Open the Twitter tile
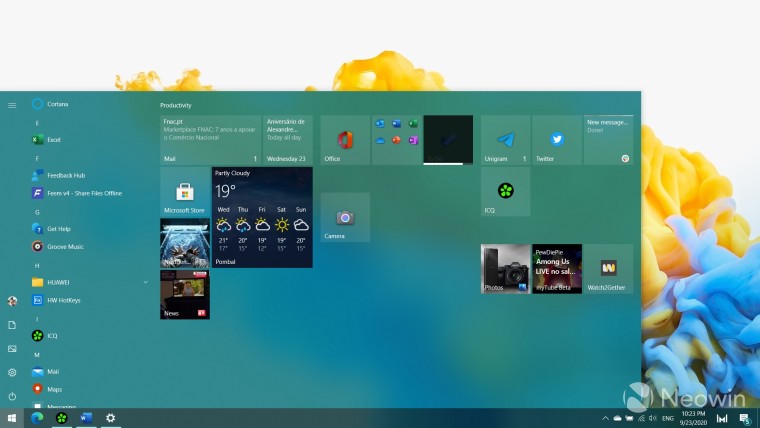Screen dimensions: 760x428 [x=557, y=140]
